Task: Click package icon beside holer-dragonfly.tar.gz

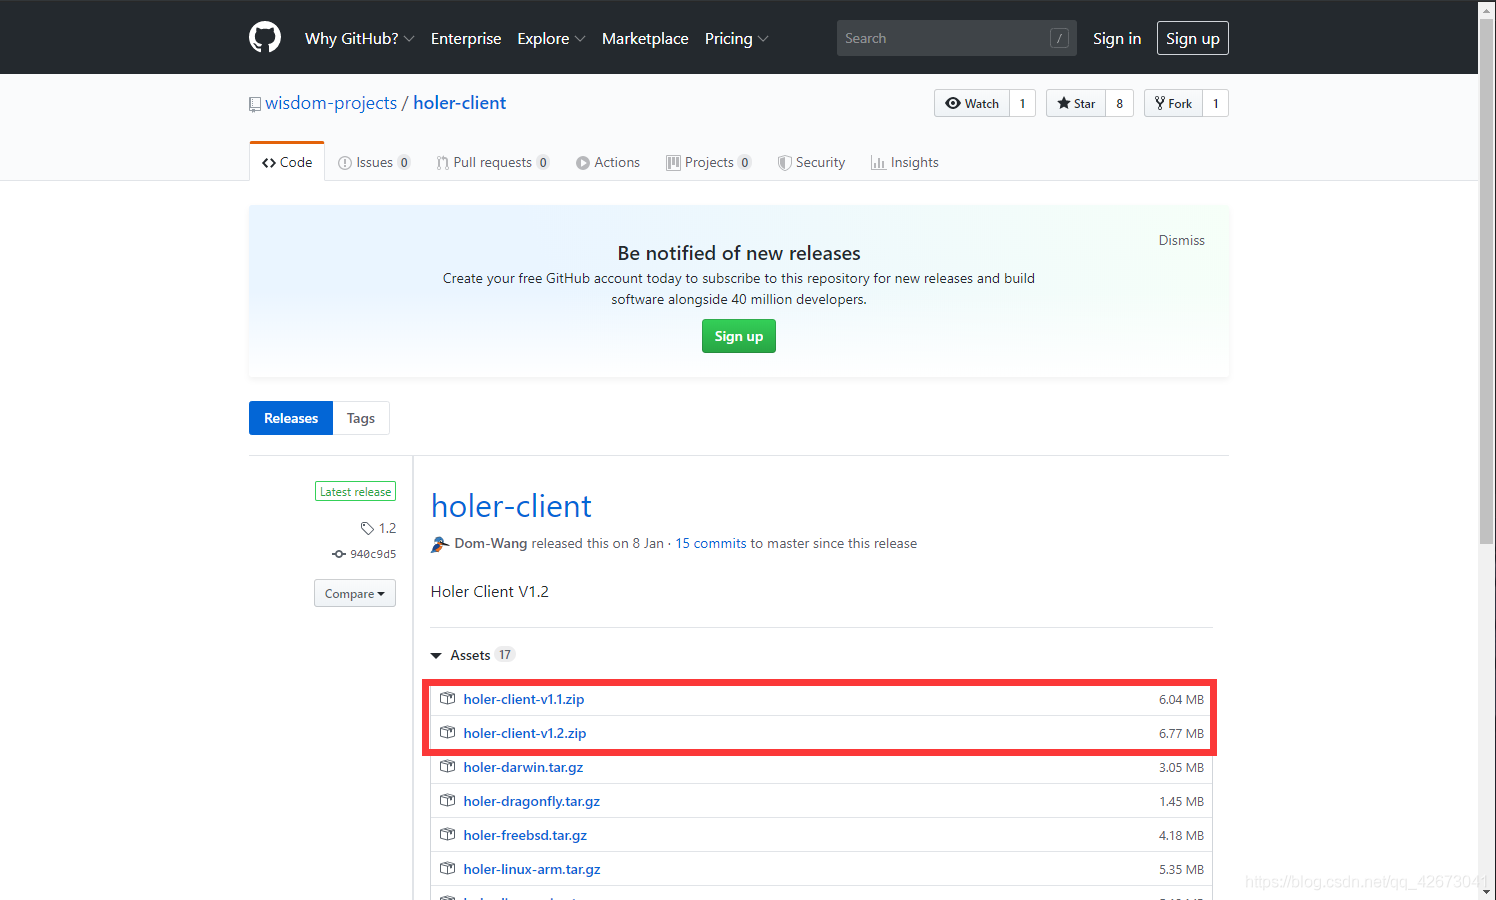Action: pyautogui.click(x=447, y=801)
